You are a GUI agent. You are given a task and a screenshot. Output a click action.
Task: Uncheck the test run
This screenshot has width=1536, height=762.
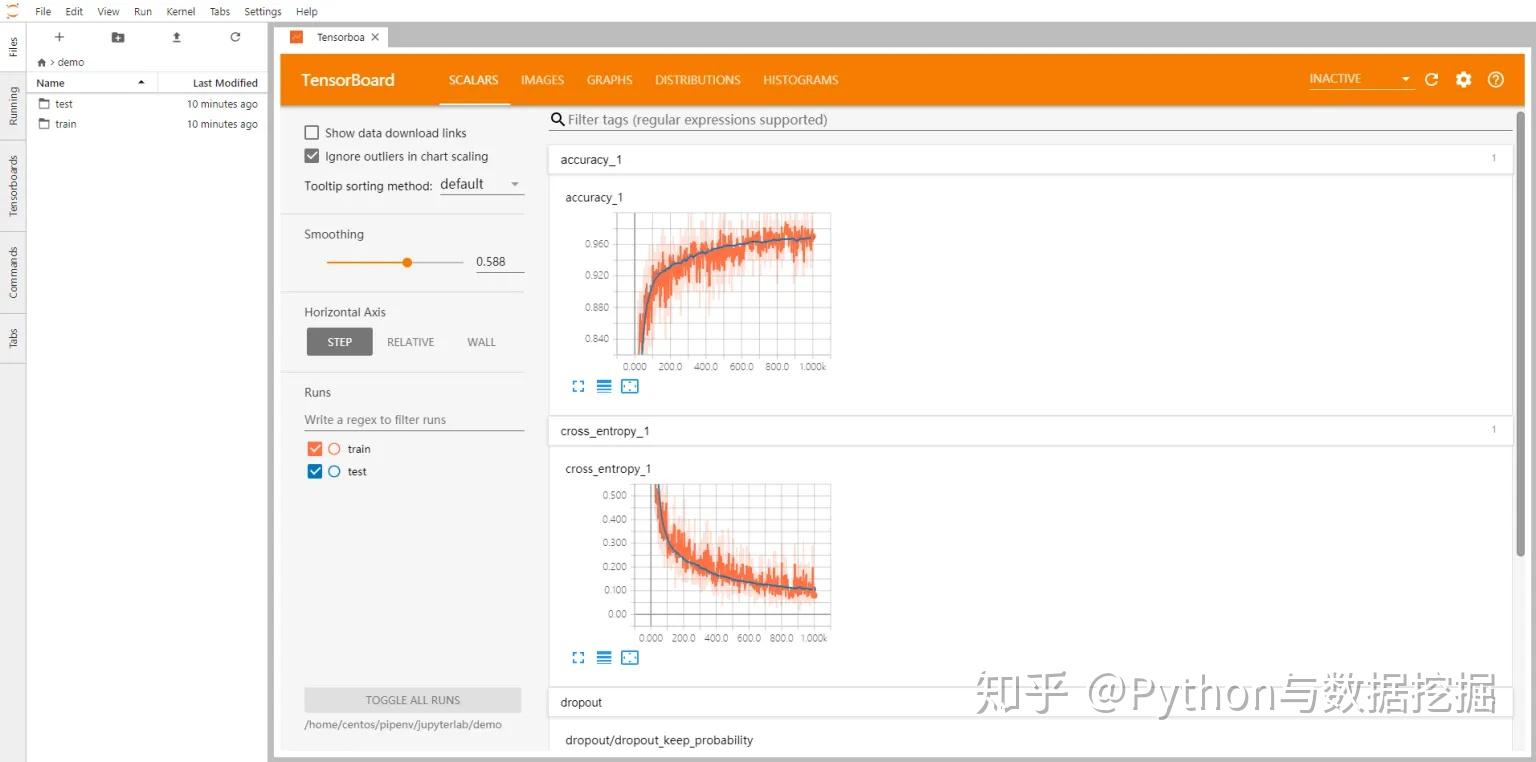[314, 471]
